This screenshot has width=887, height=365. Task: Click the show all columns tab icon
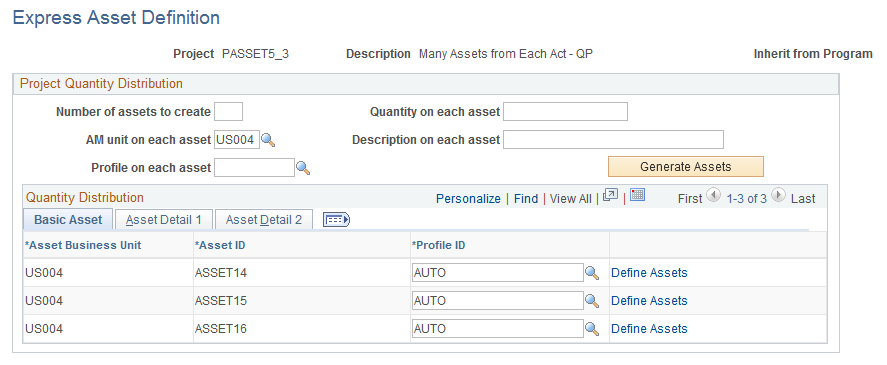click(336, 220)
